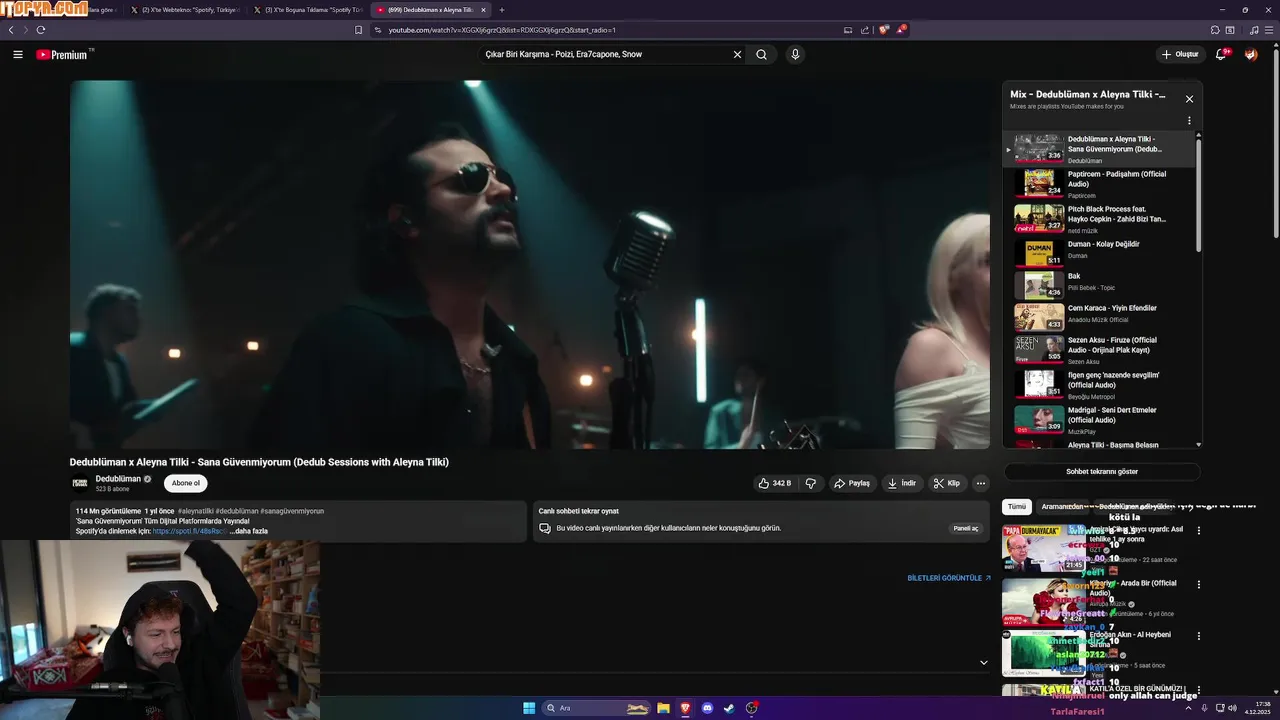Expand the section with the down chevron
Image resolution: width=1280 pixels, height=720 pixels.
pos(983,662)
